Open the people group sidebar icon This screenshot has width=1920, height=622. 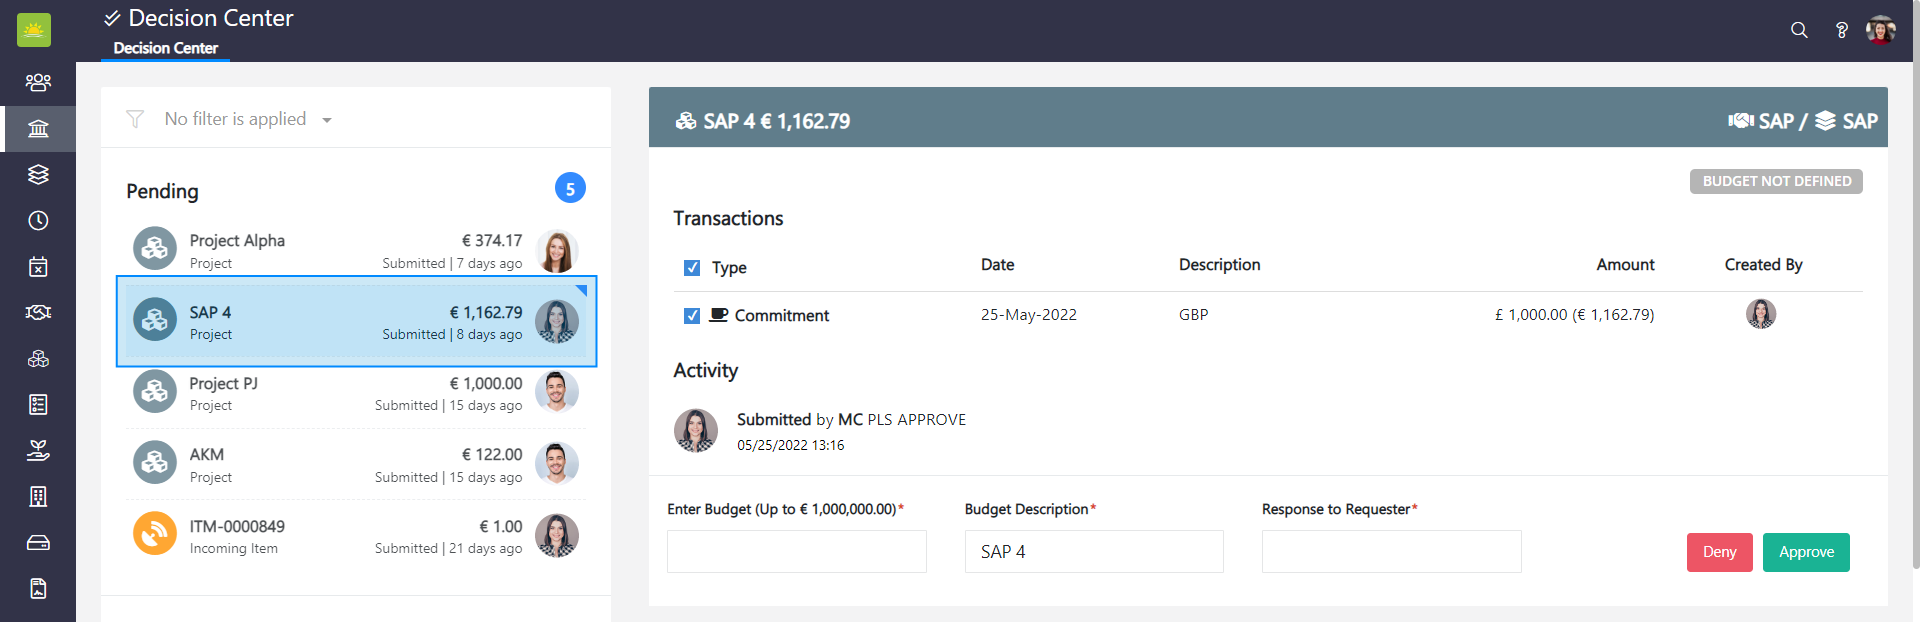(38, 82)
